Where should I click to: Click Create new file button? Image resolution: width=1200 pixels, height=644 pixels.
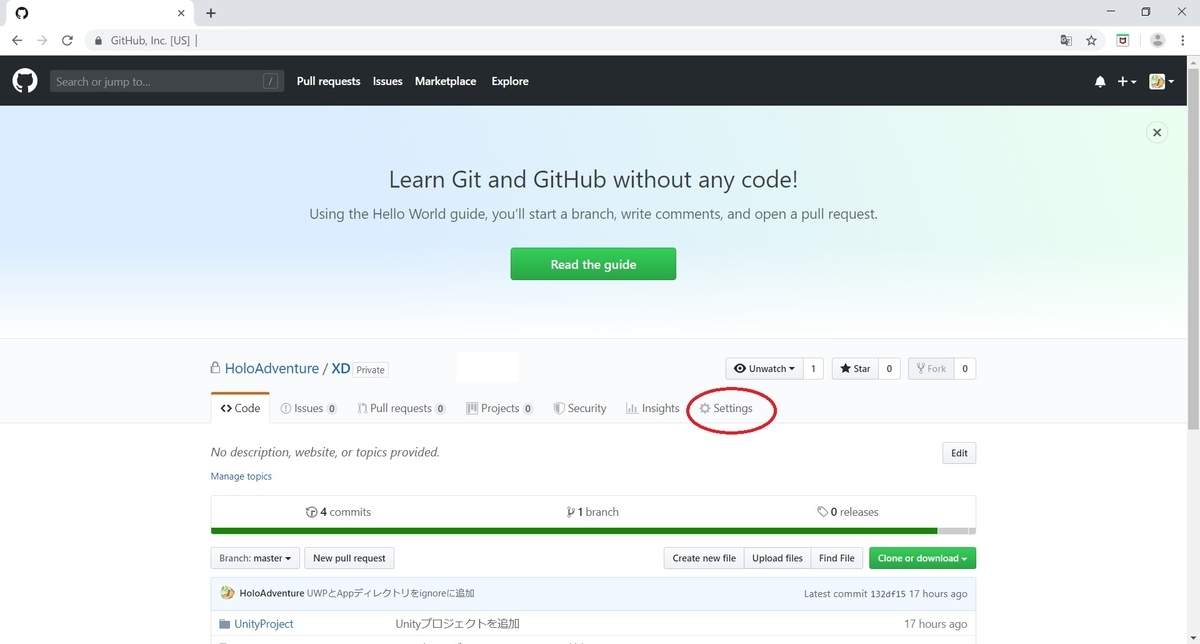pyautogui.click(x=704, y=558)
